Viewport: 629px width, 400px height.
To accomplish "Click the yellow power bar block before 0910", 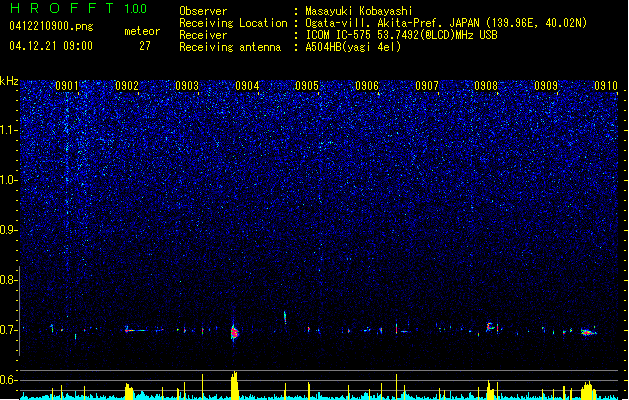I will pyautogui.click(x=588, y=391).
